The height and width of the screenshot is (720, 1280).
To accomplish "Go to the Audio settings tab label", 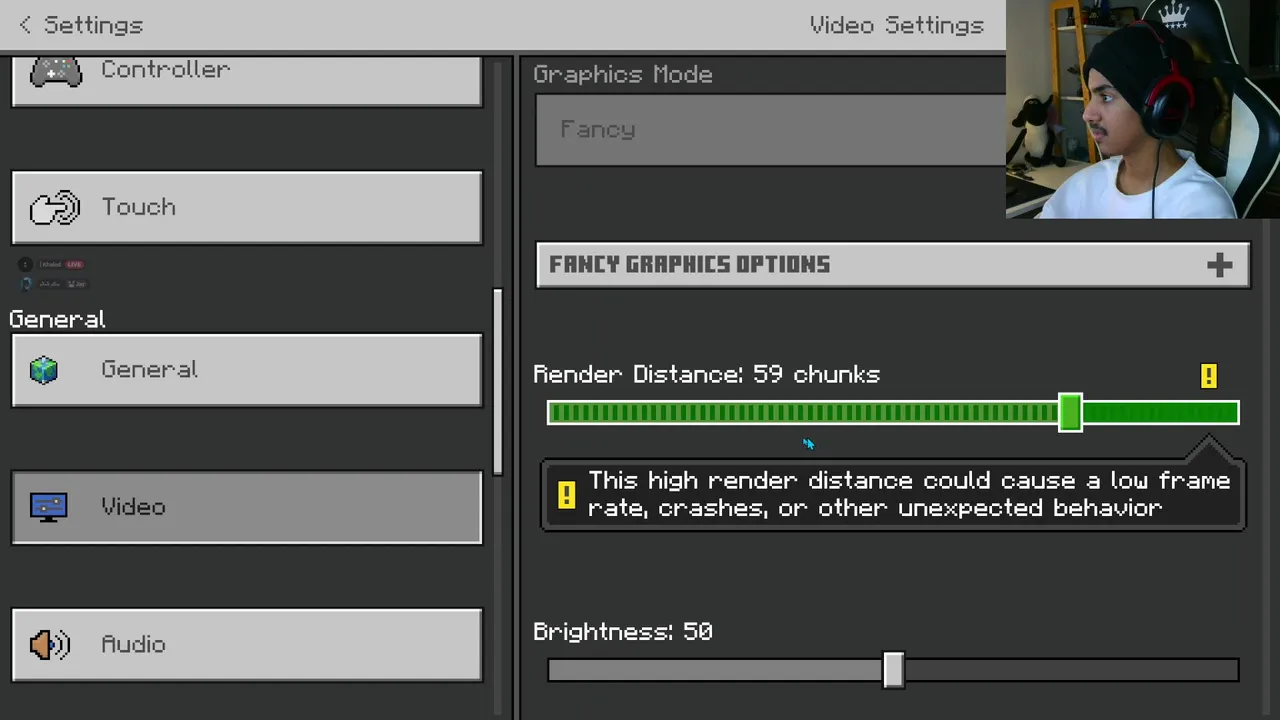I will [133, 645].
